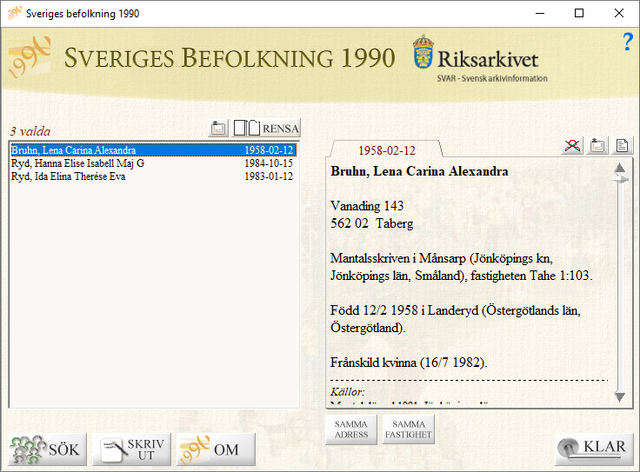Screen dimensions: 640x472
Task: Click the address line Vanading 143
Action: pos(367,206)
